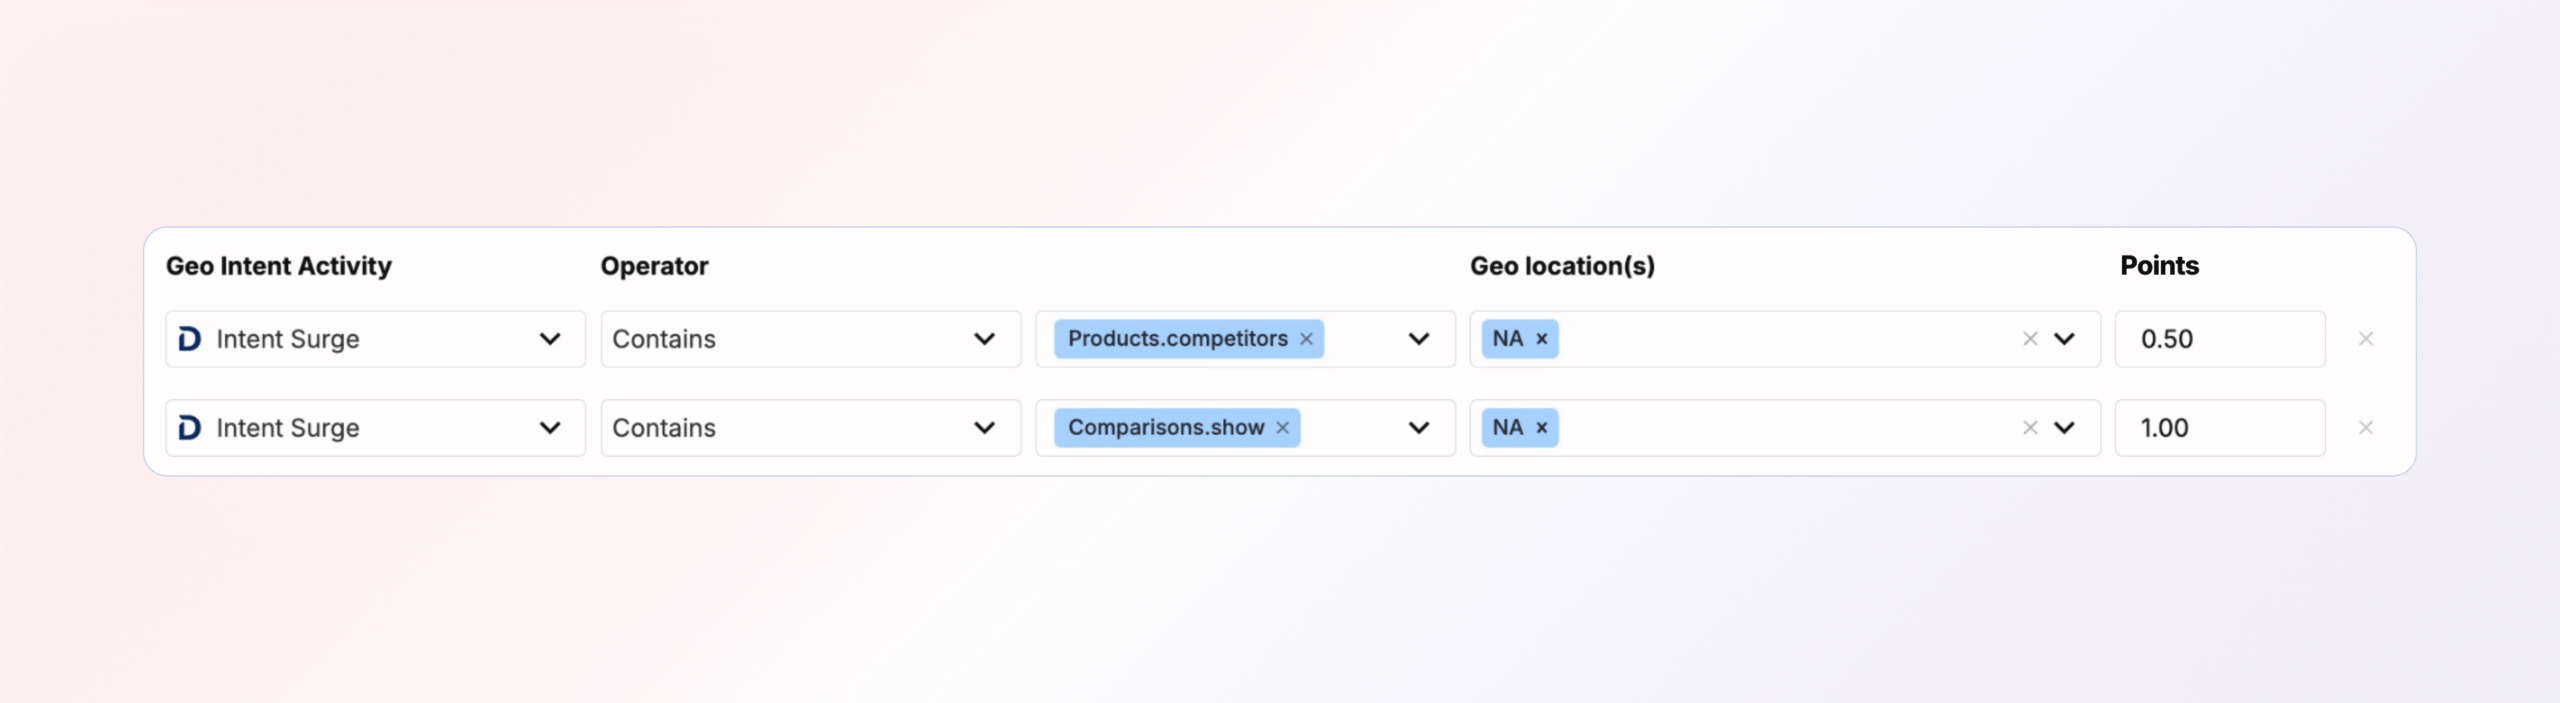Remove the Products.competitors tag
2560x703 pixels.
tap(1306, 339)
